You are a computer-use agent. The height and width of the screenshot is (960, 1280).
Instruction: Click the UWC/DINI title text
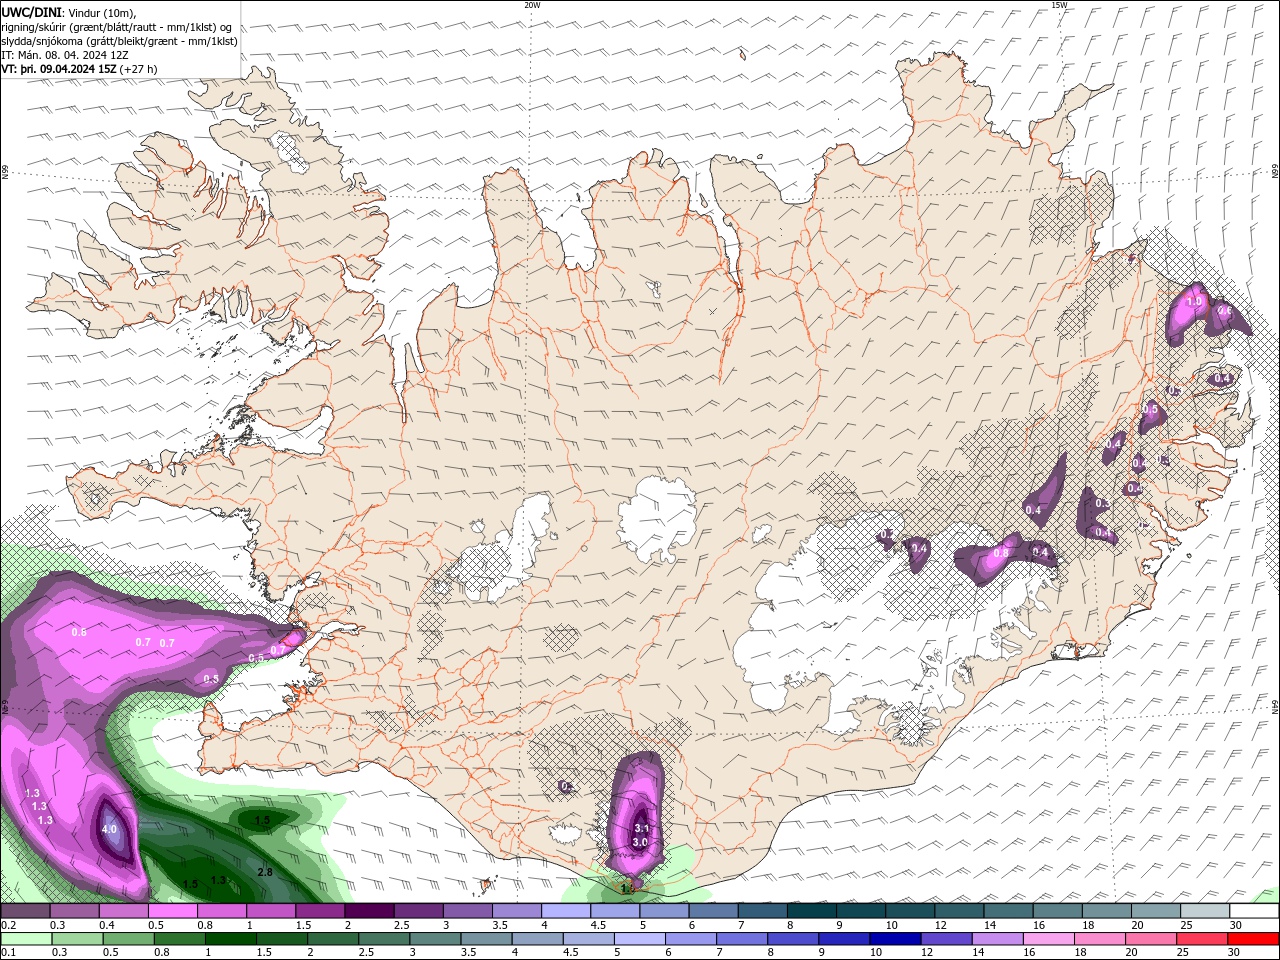tap(31, 12)
